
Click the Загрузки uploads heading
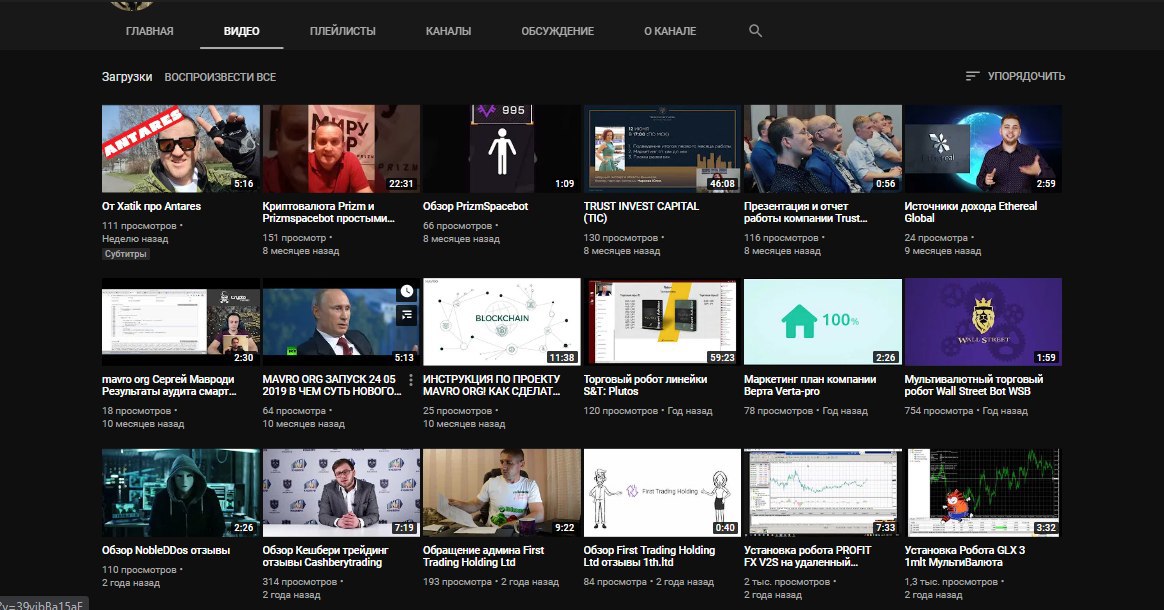coord(127,77)
